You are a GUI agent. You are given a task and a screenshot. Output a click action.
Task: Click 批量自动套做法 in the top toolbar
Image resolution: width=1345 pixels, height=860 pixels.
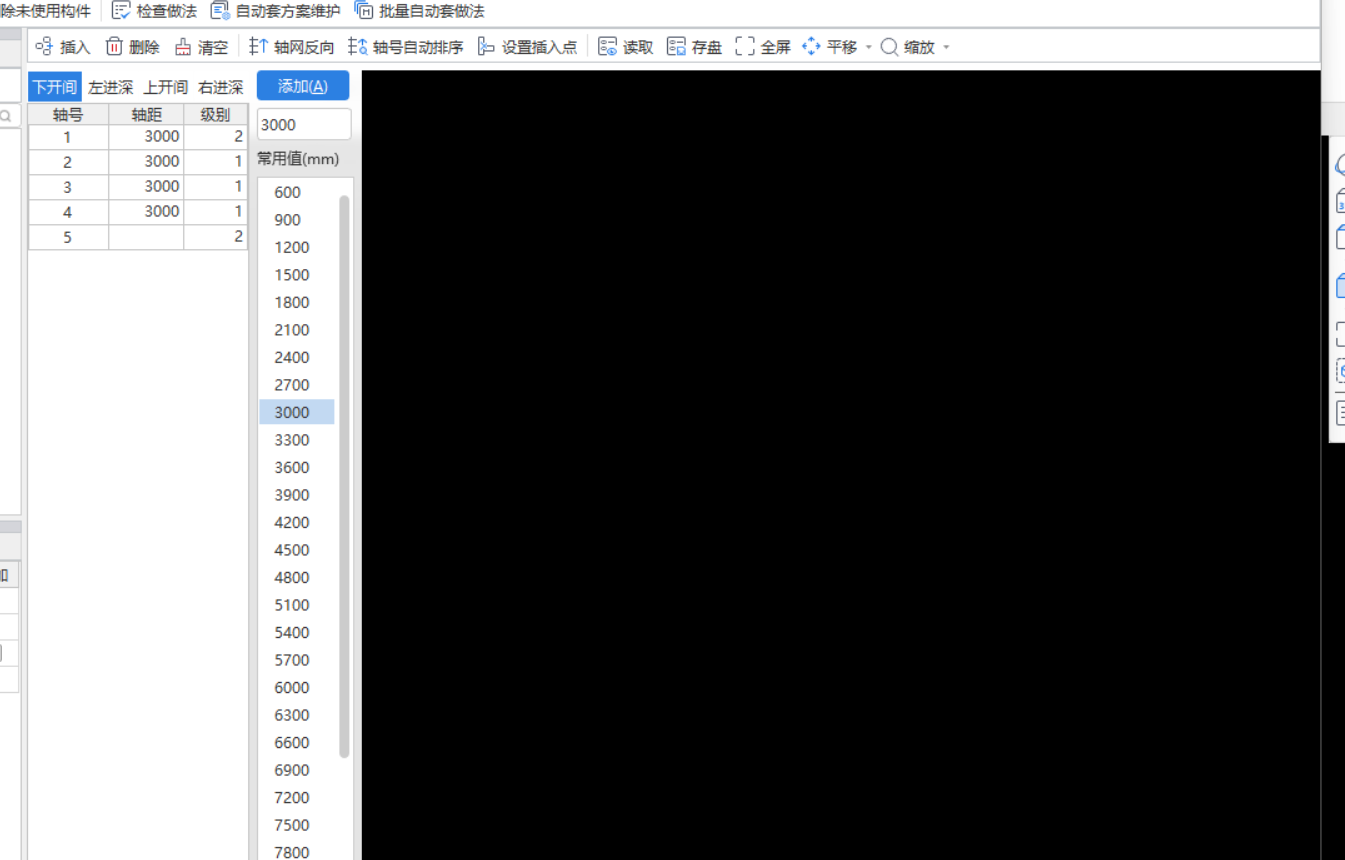point(419,11)
